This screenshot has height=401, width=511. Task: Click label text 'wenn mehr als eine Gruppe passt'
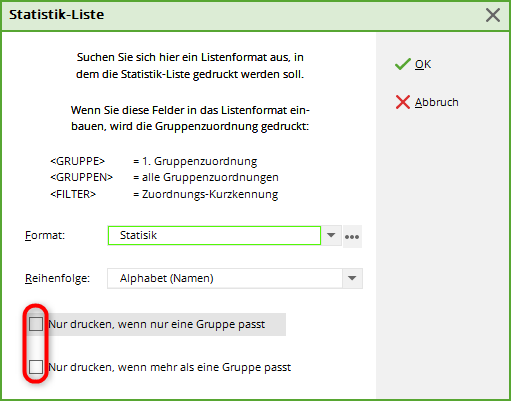(204, 367)
